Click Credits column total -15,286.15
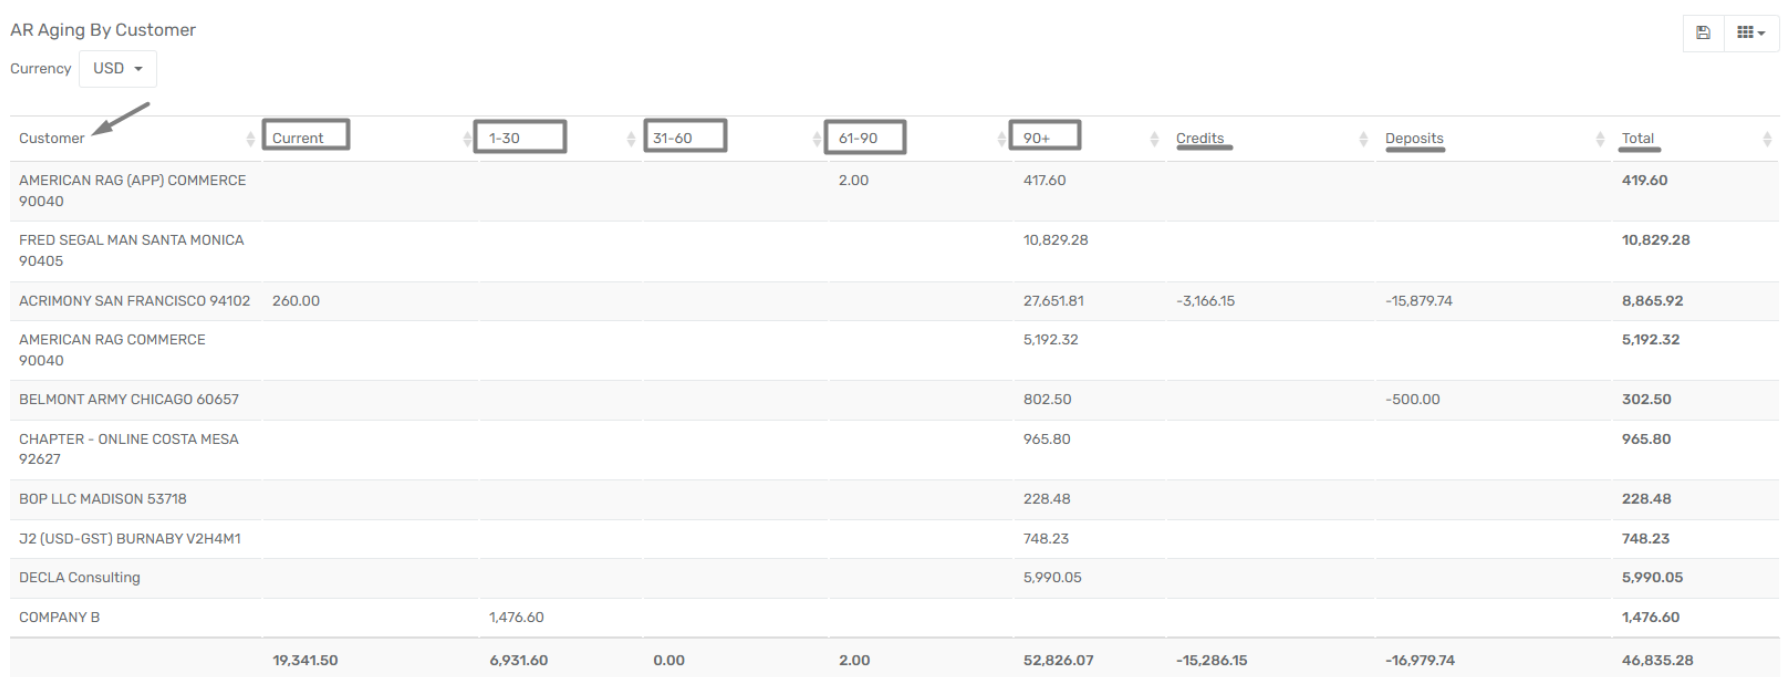Screen dimensions: 1786x677 pyautogui.click(x=1212, y=661)
